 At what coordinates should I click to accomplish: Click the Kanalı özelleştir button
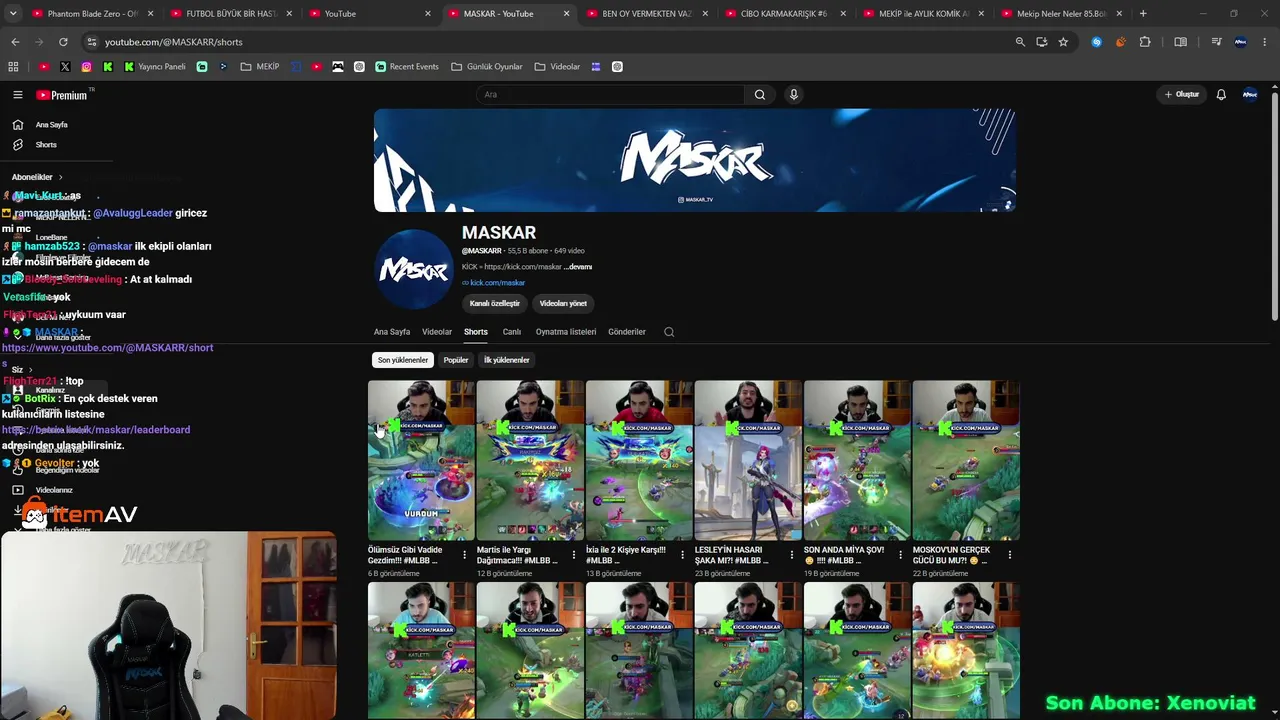pyautogui.click(x=495, y=303)
